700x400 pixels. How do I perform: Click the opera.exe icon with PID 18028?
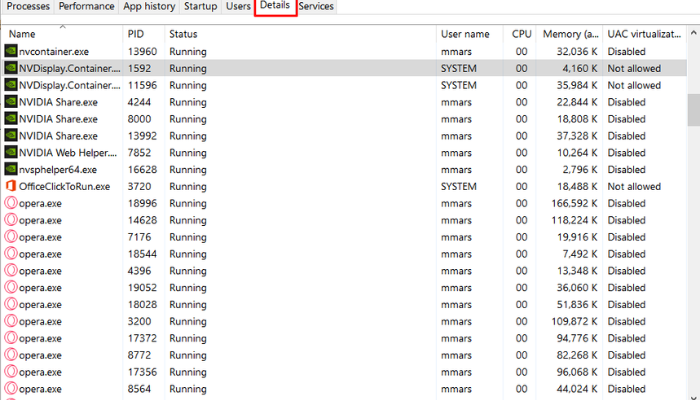(11, 304)
